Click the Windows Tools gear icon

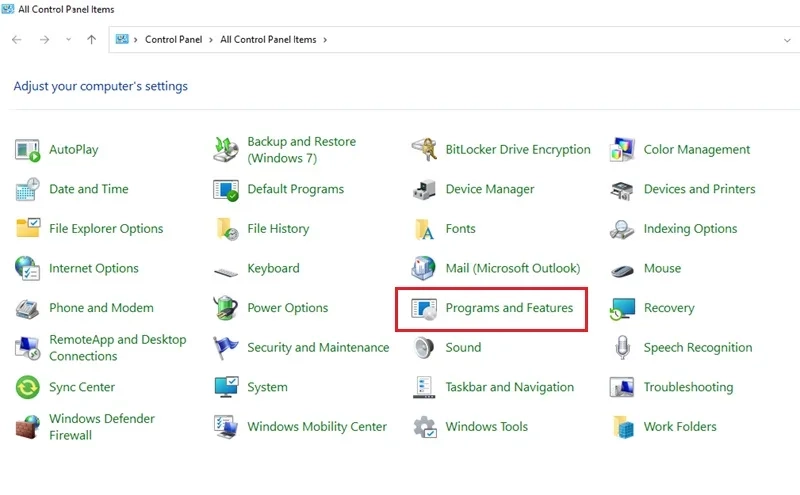point(424,427)
